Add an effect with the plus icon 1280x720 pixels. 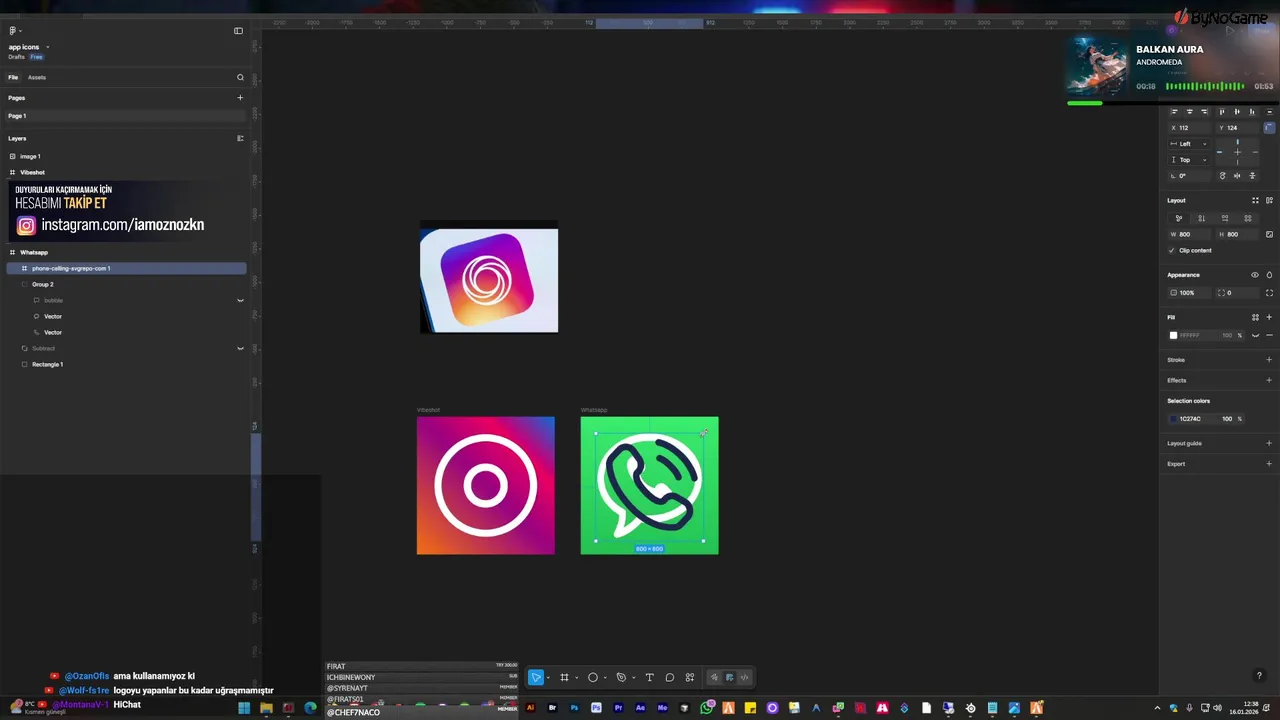(1269, 380)
